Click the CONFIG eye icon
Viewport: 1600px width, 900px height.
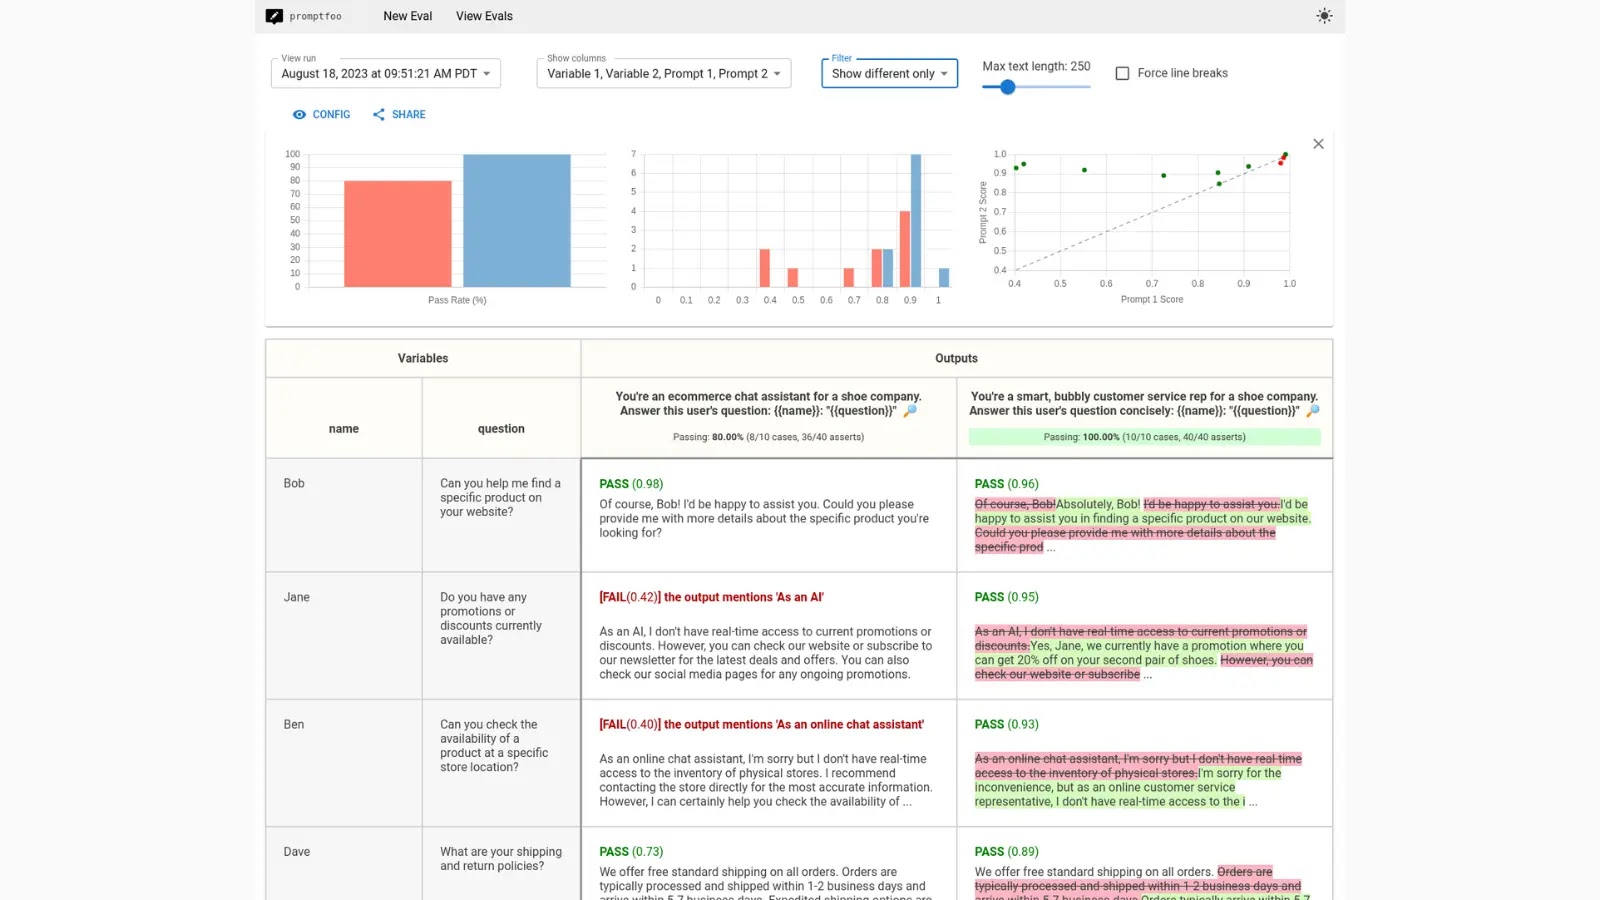click(x=299, y=115)
